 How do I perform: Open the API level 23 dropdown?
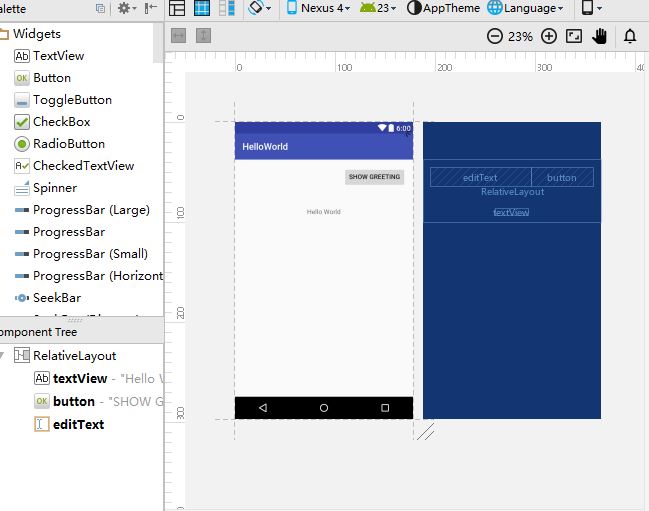pos(378,8)
